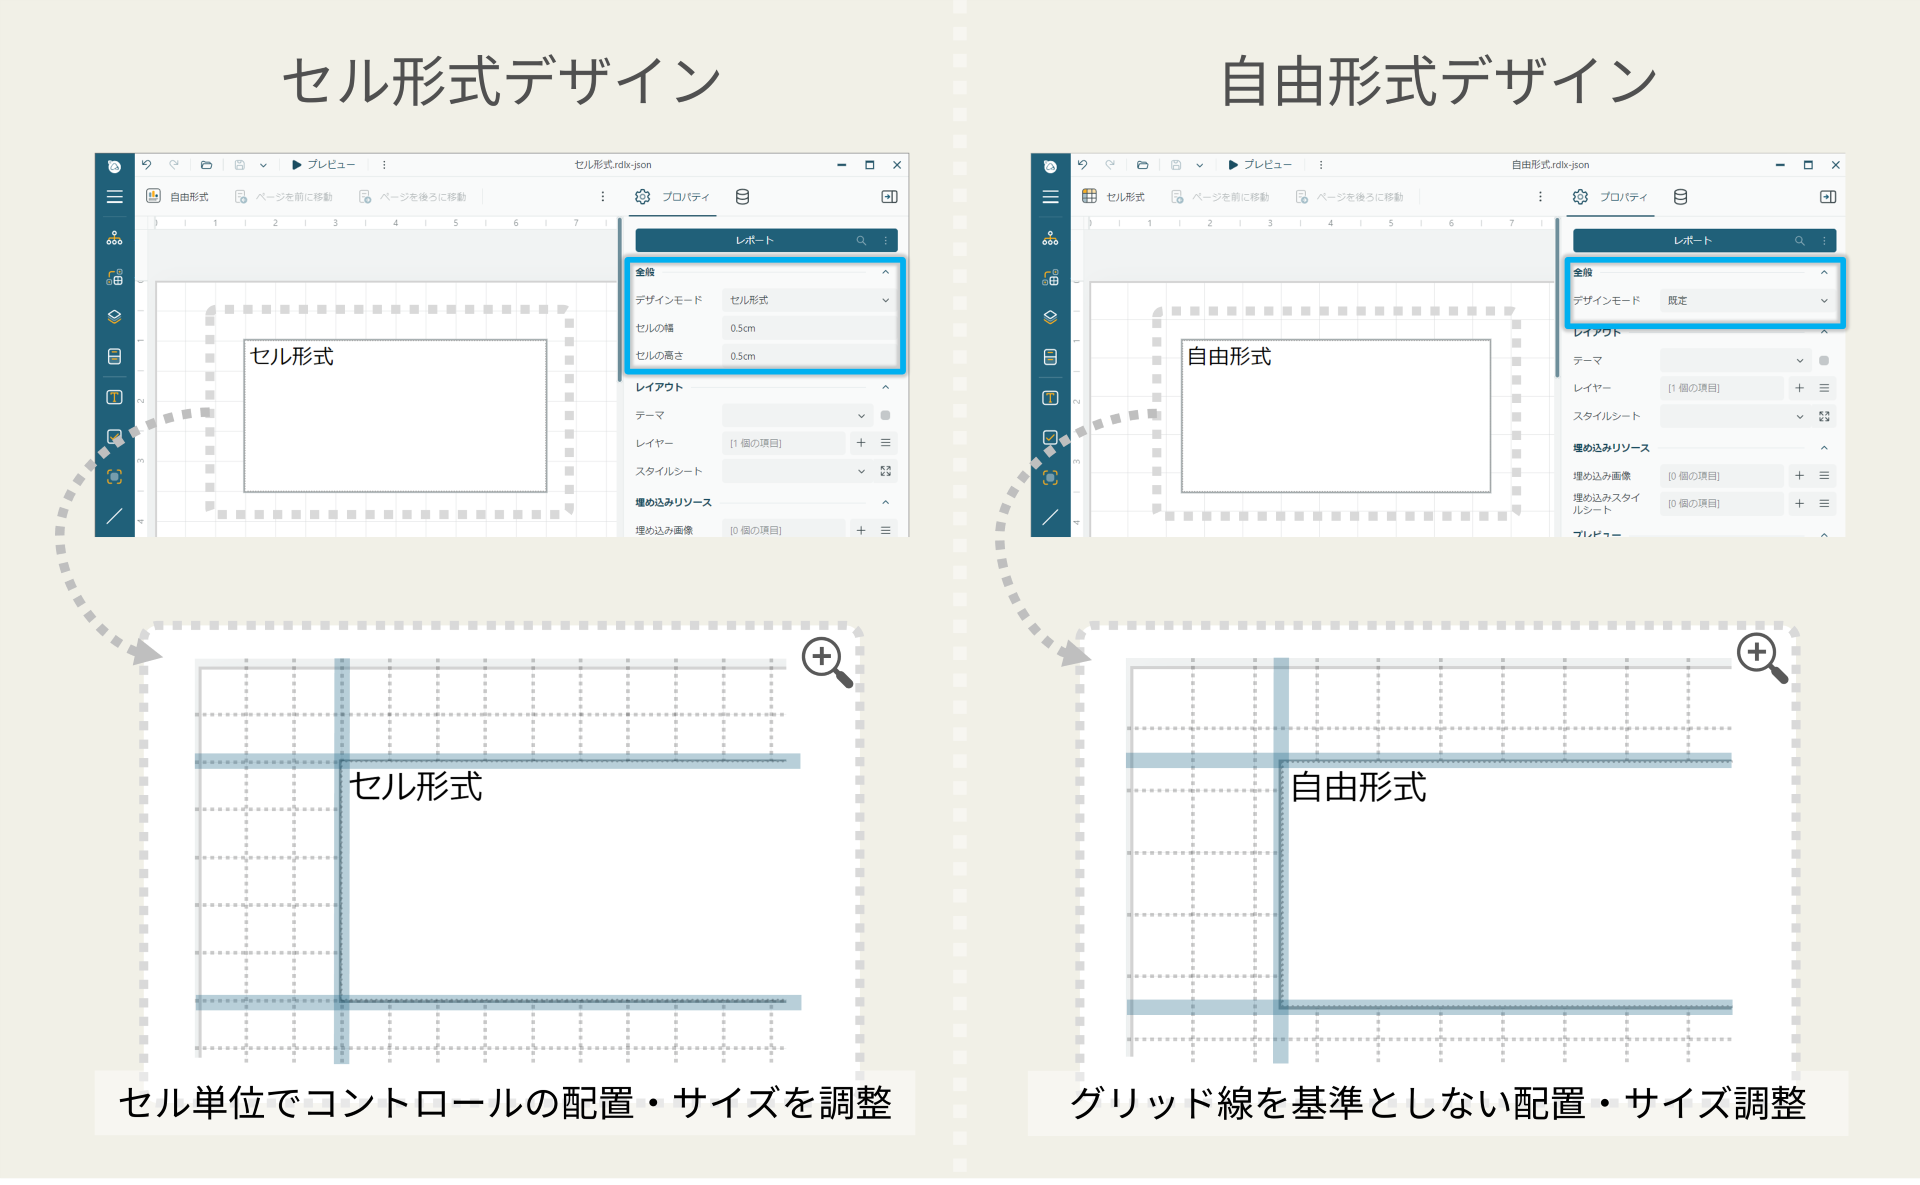Click the セルの幅 field showing 0.5cm
Viewport: 1920px width, 1185px height.
tap(808, 328)
